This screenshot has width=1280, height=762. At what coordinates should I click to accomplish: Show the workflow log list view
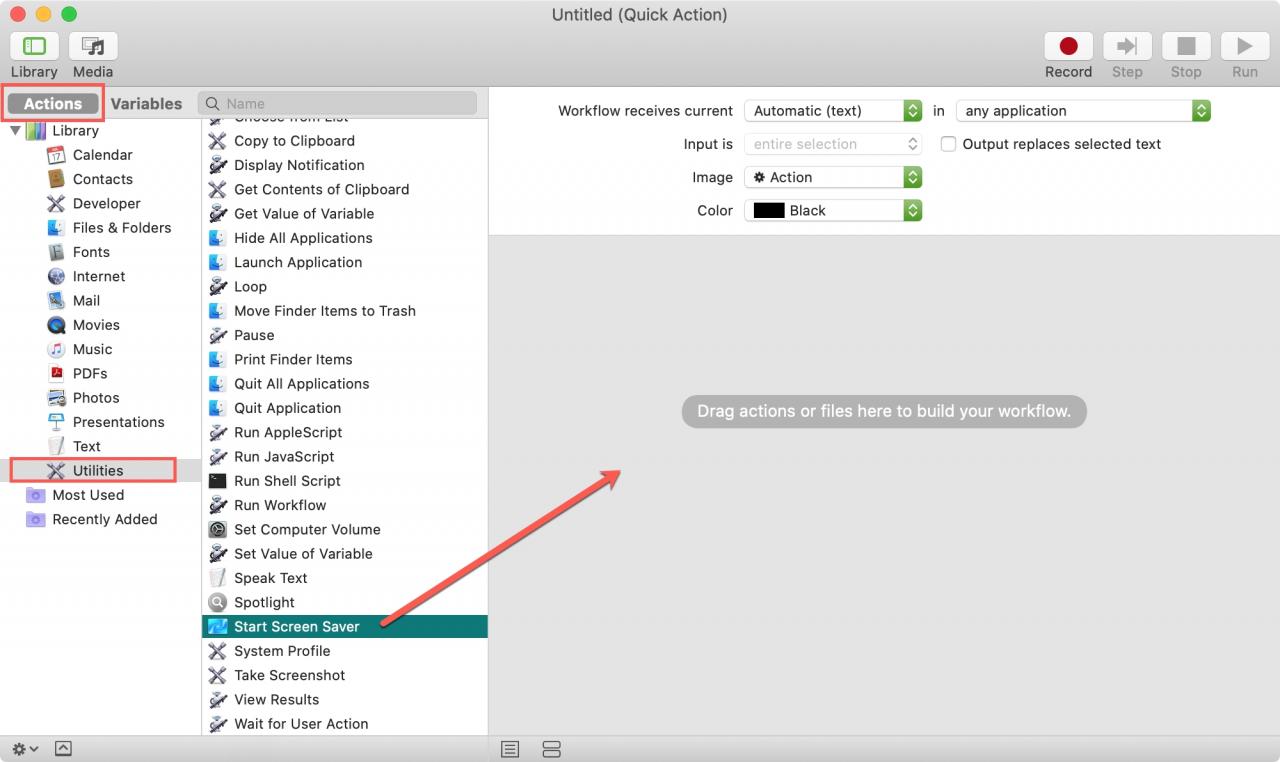[x=510, y=749]
